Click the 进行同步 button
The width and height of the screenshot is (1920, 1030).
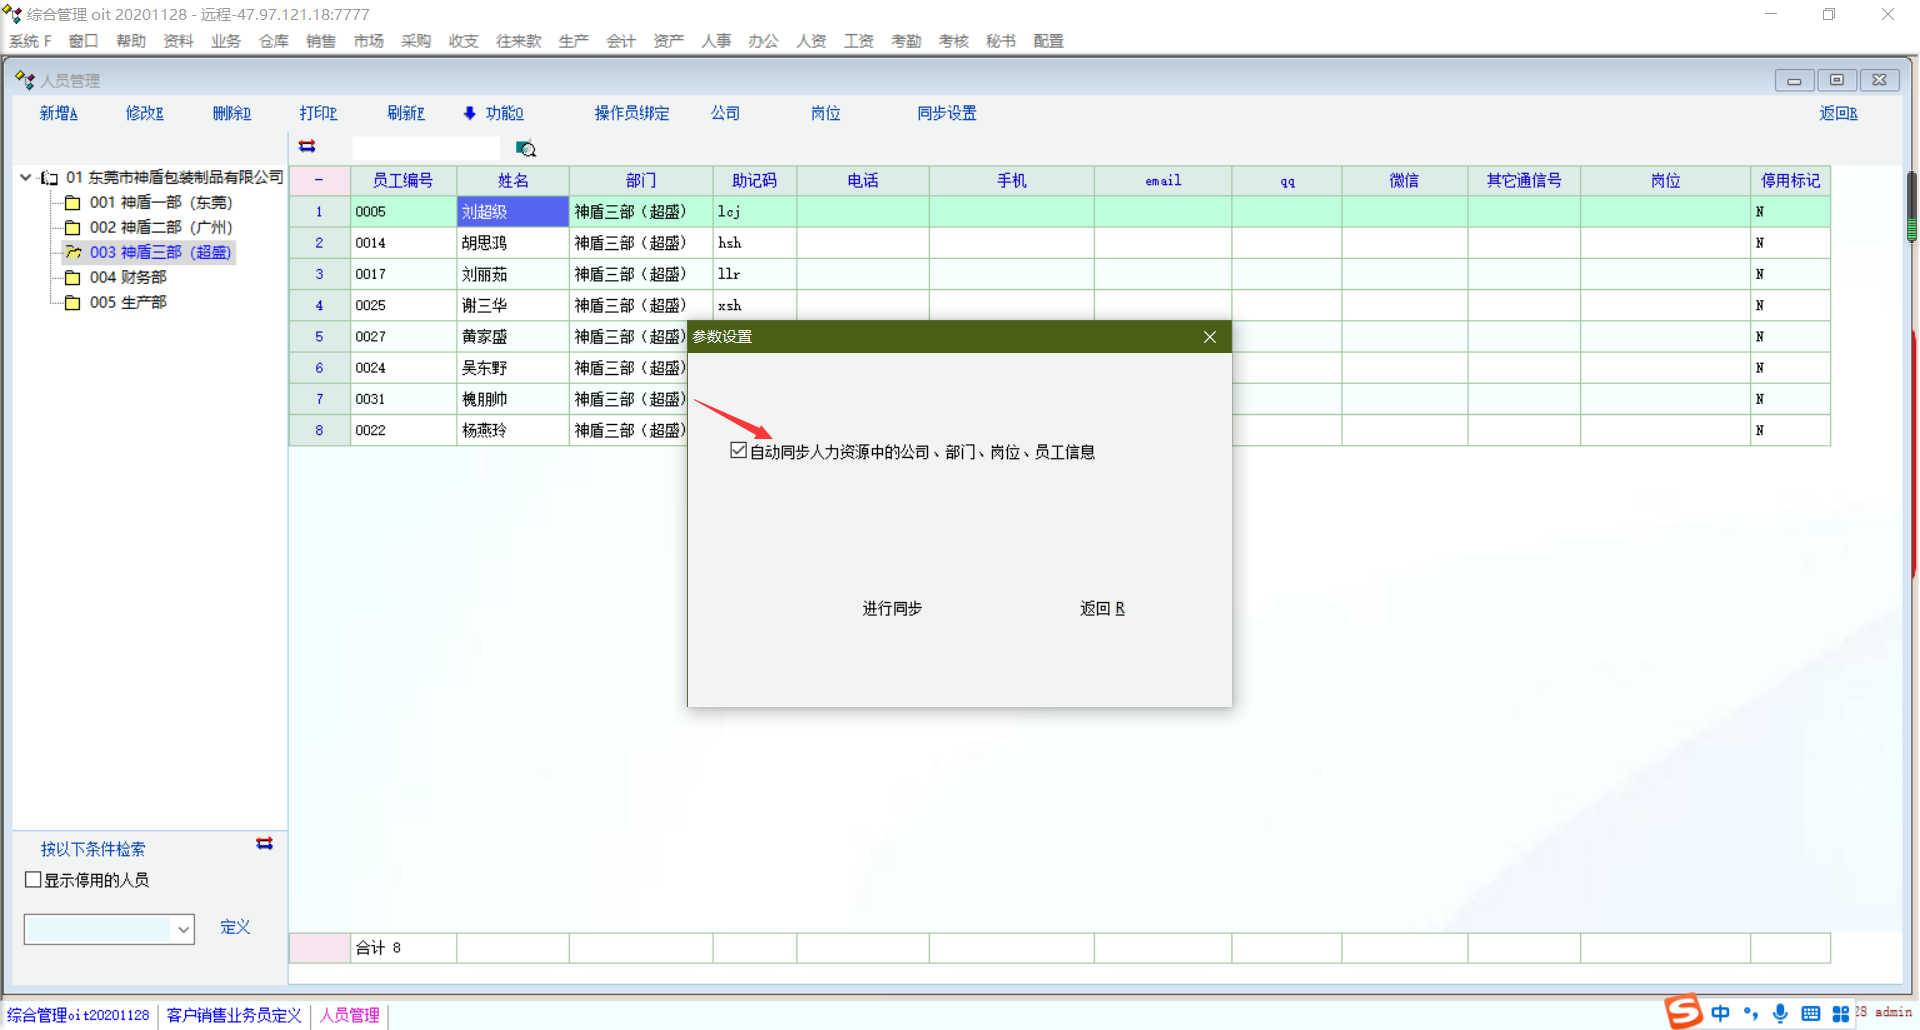(x=892, y=608)
